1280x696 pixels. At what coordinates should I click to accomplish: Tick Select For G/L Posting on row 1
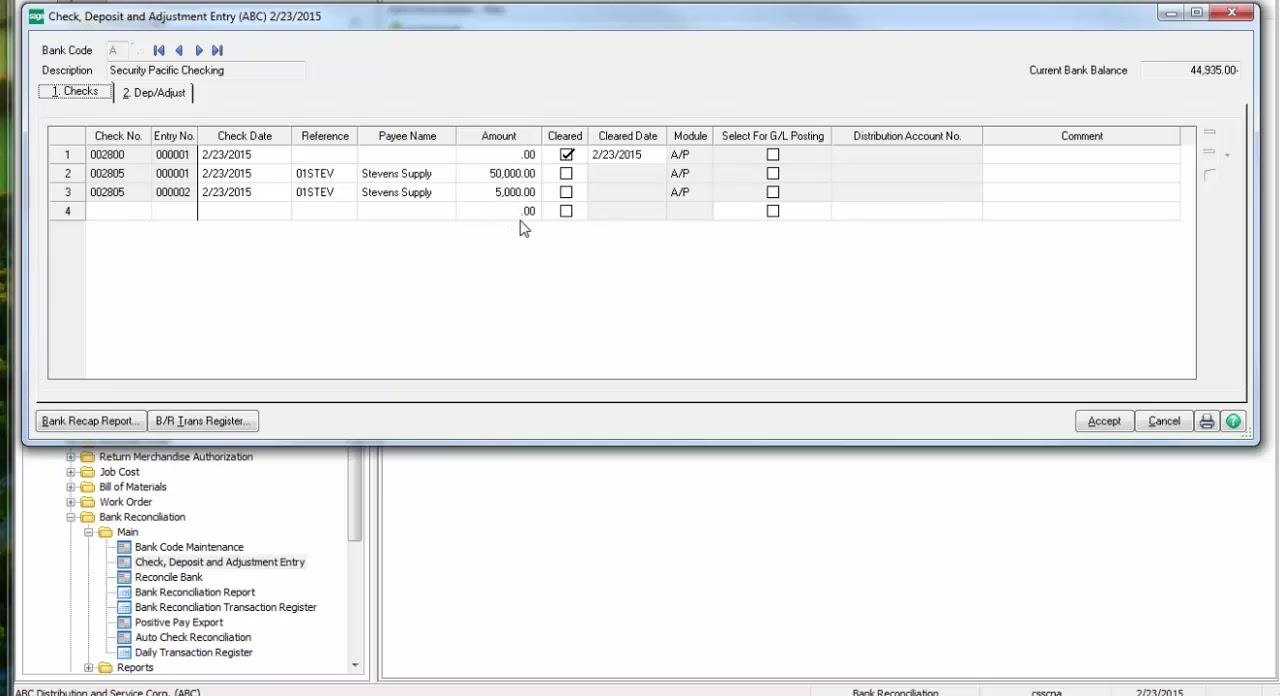pyautogui.click(x=772, y=154)
